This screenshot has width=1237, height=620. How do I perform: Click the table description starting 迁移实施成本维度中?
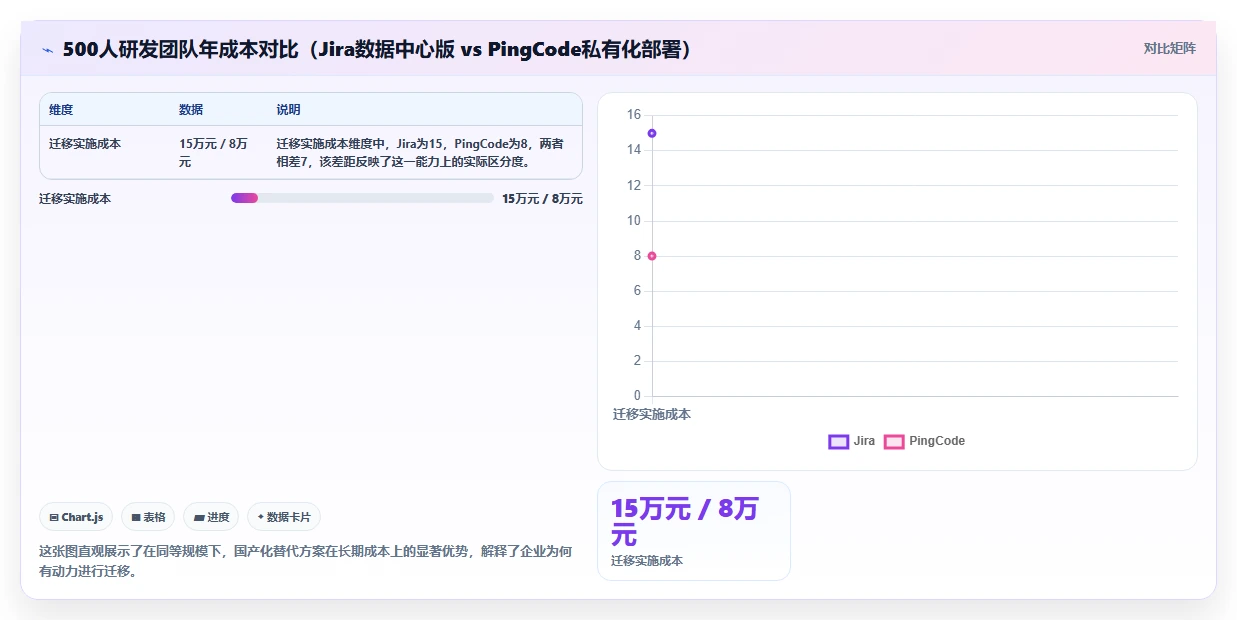420,152
